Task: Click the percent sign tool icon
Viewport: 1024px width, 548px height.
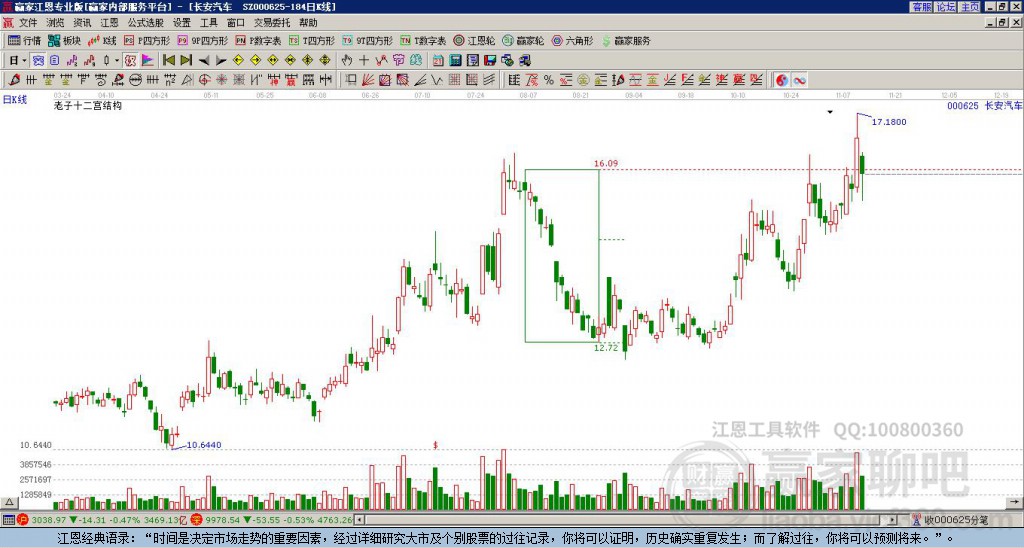Action: 549,80
